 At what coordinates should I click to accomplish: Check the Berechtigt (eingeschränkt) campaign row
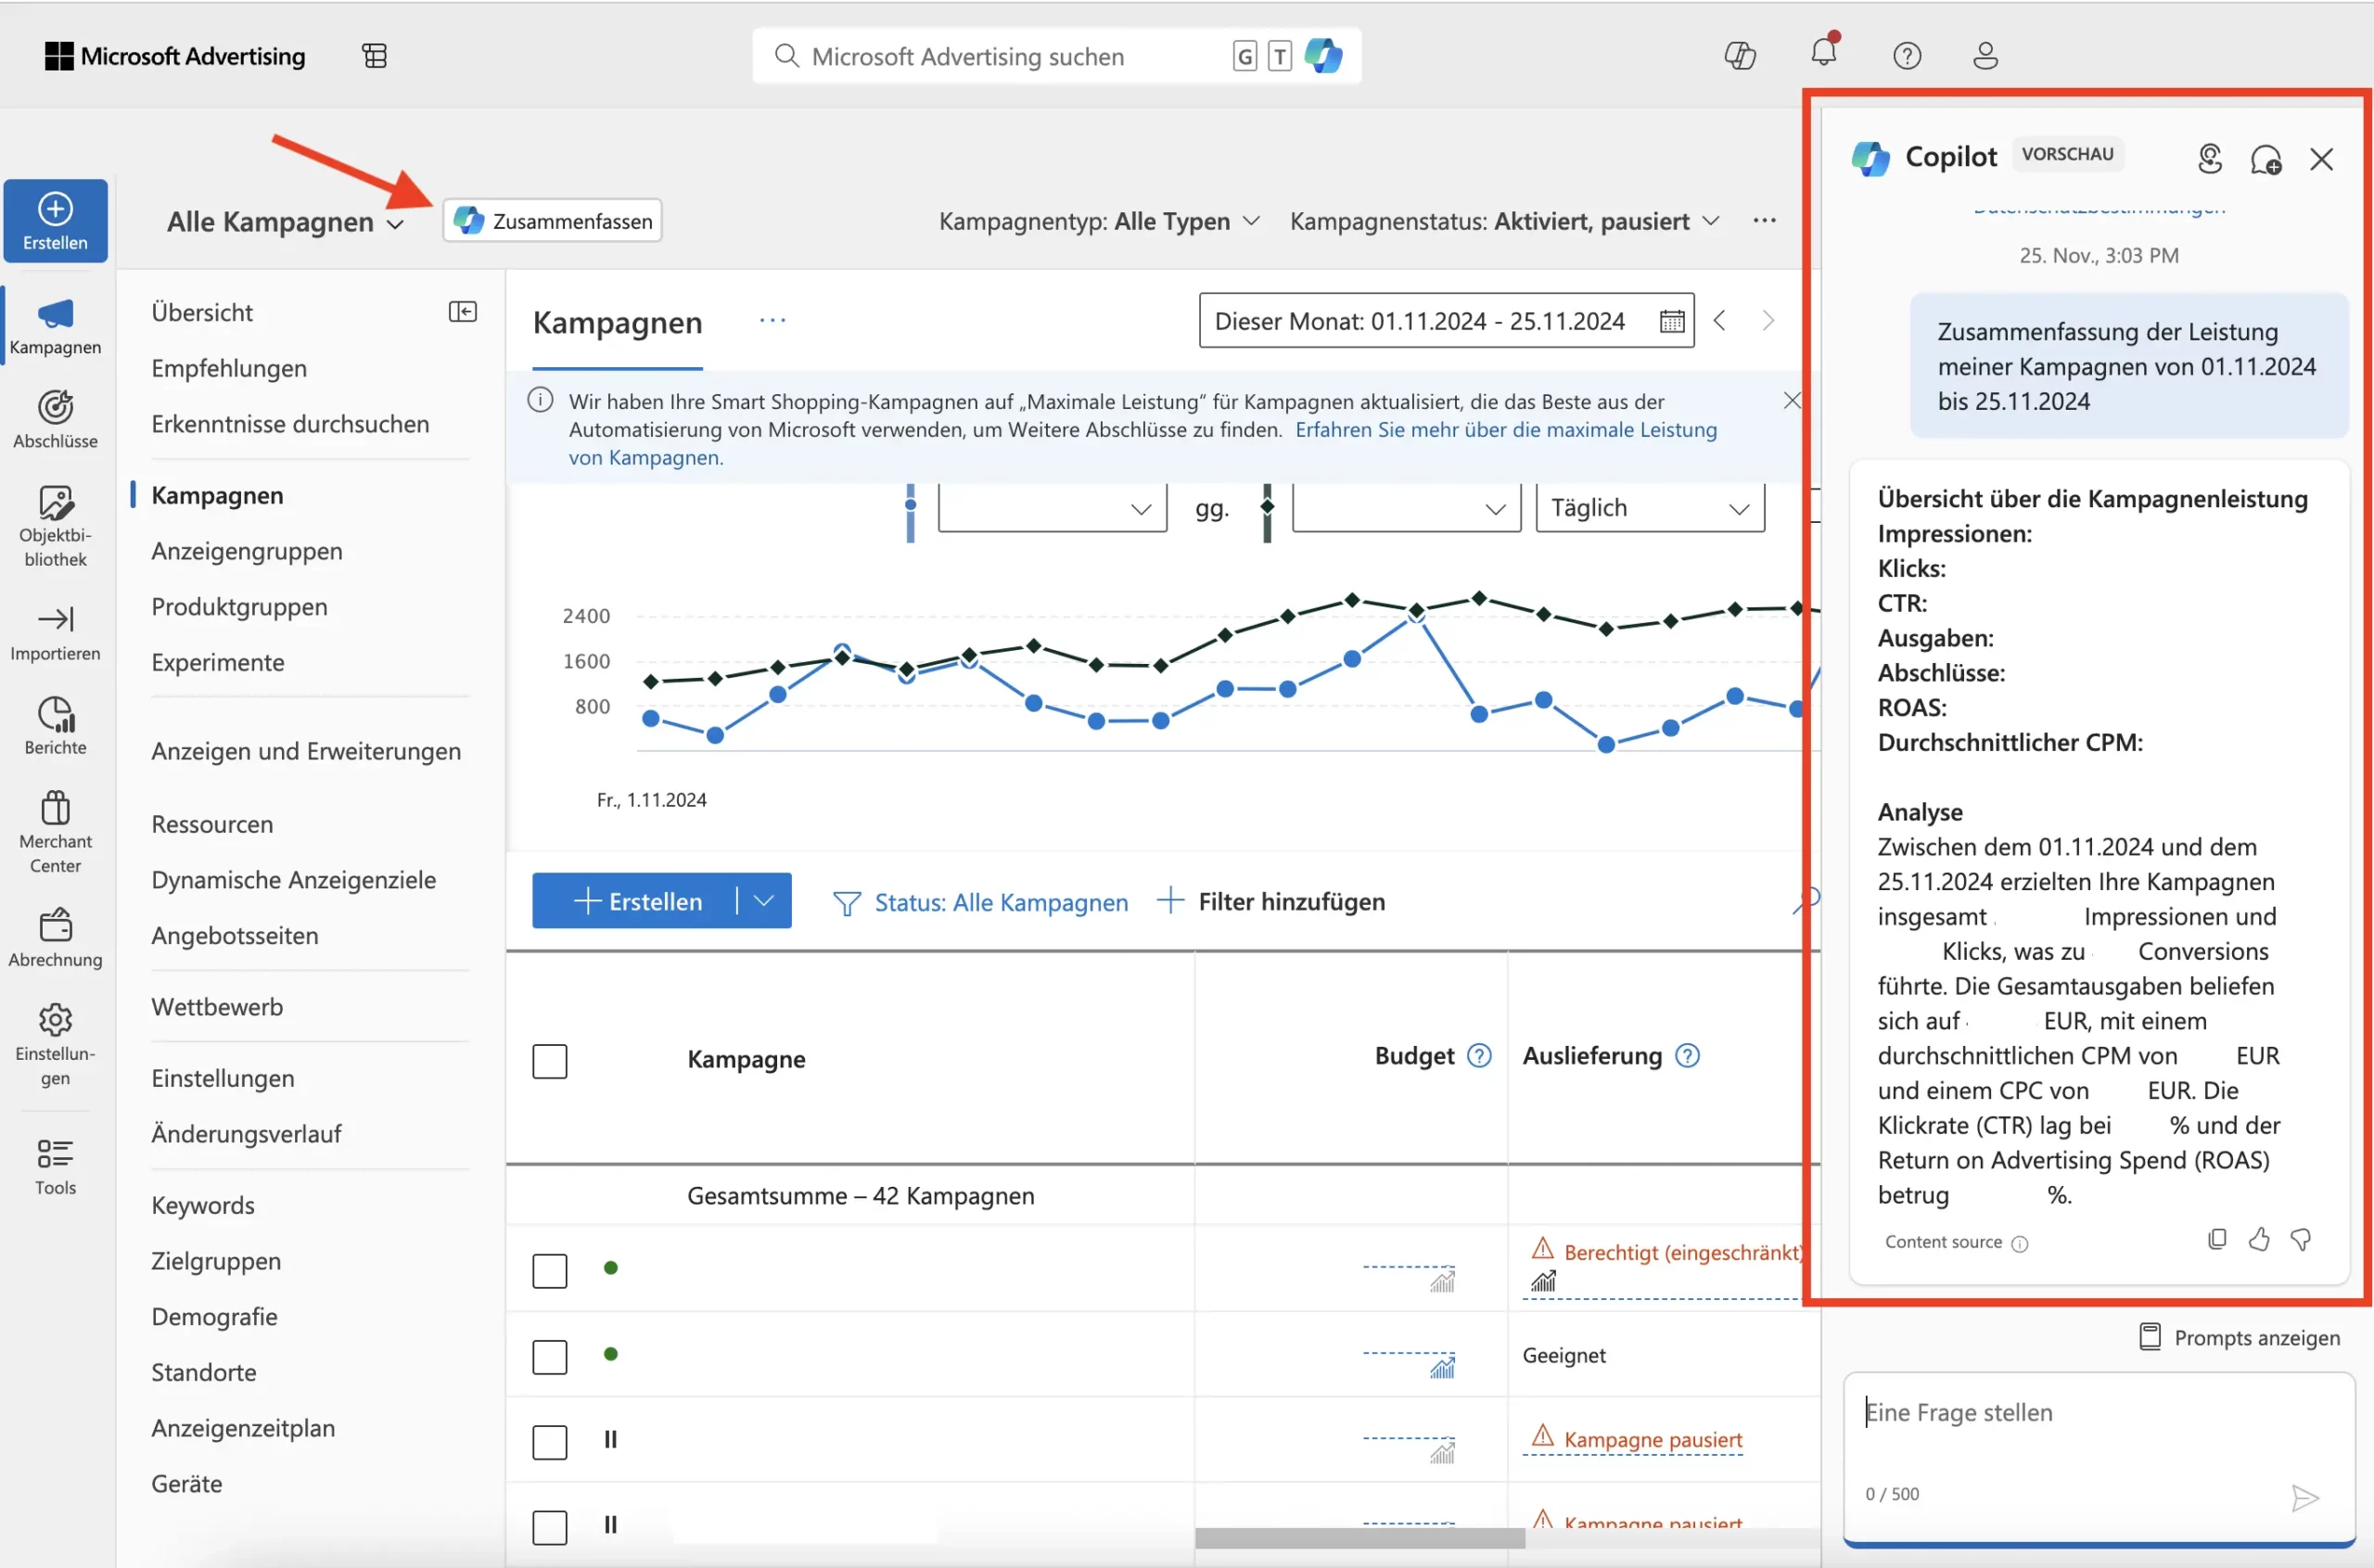549,1270
